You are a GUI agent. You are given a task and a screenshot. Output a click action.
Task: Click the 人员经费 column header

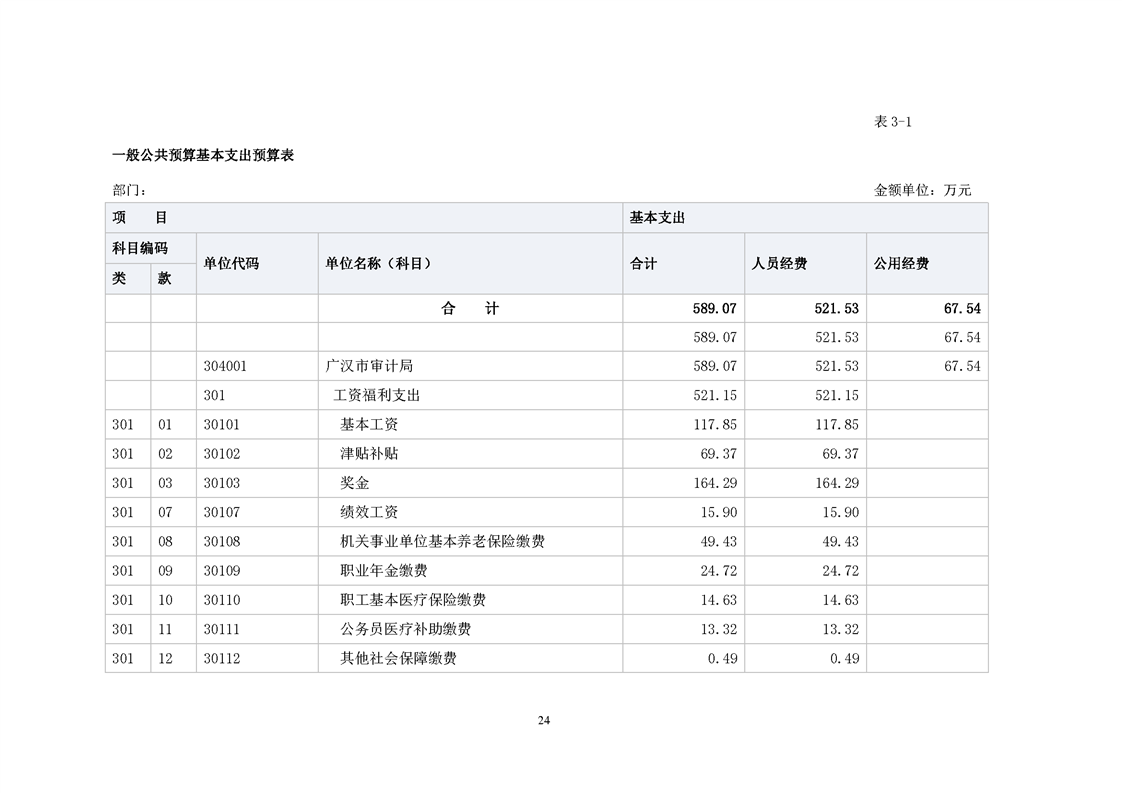click(x=779, y=264)
